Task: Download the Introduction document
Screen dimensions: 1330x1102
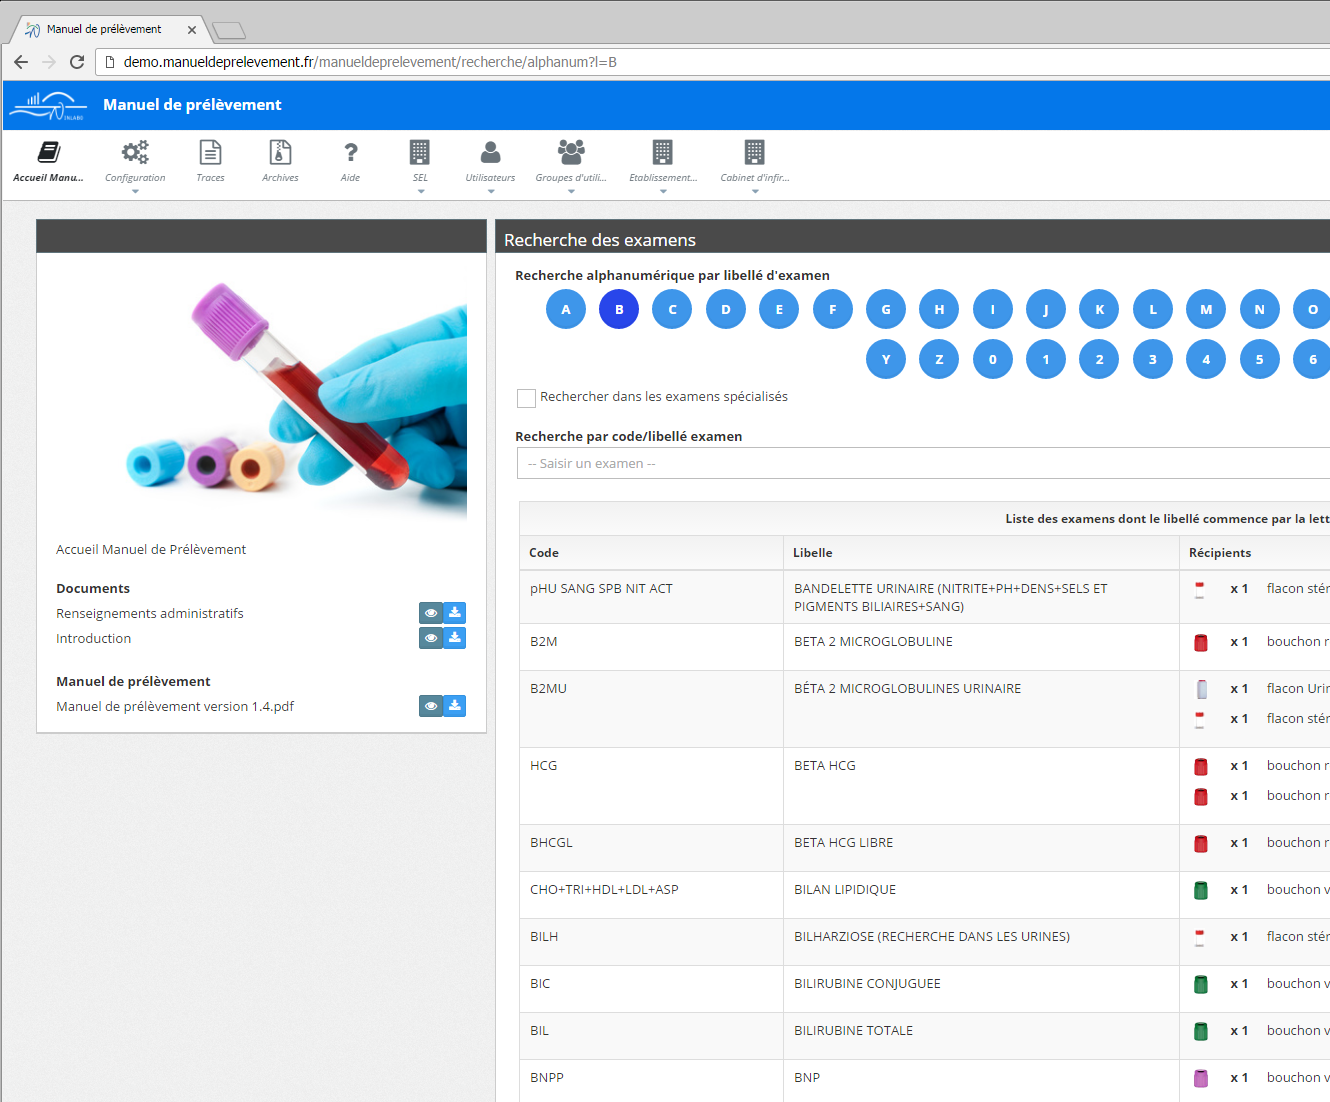Action: (455, 638)
